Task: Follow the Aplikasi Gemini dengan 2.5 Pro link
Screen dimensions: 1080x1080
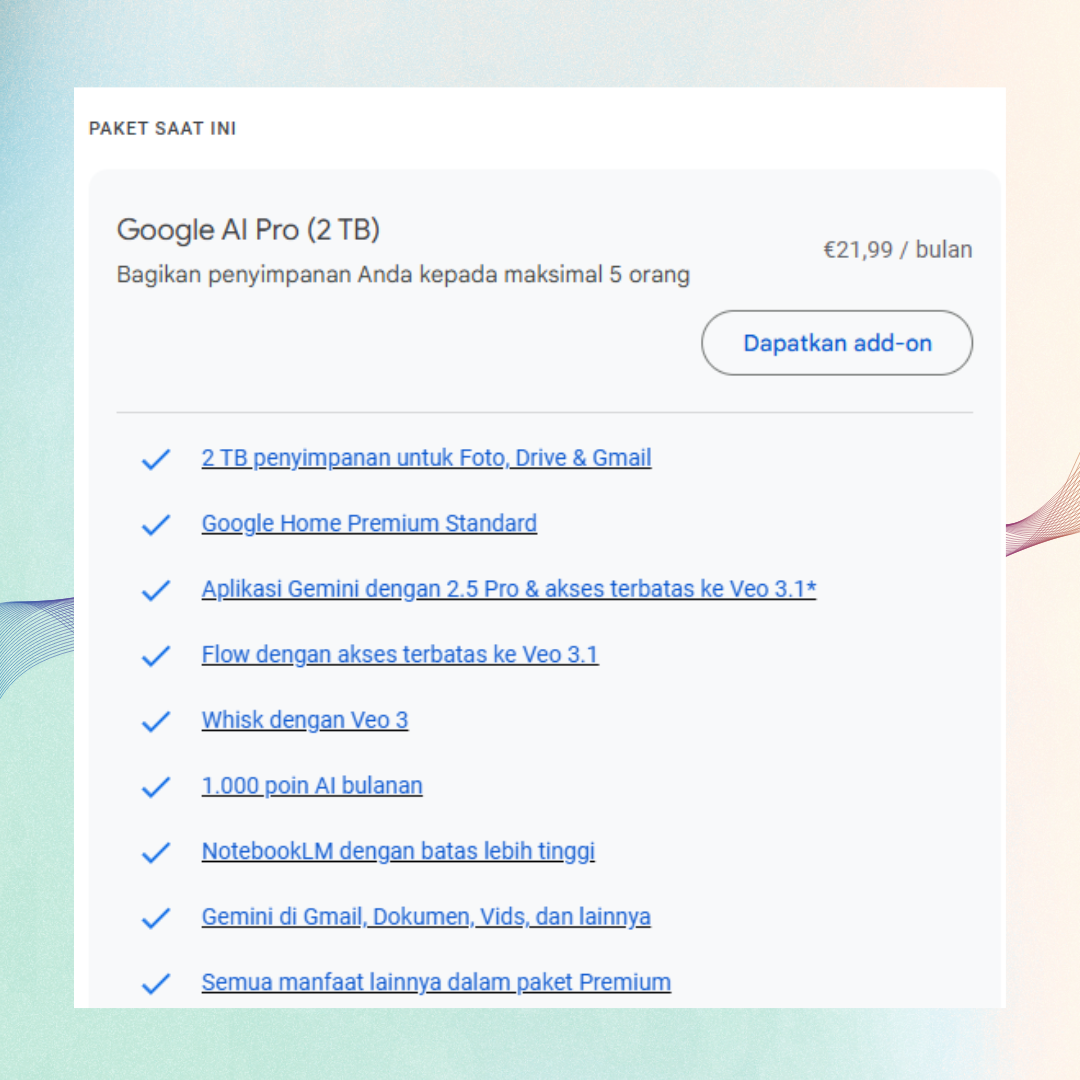Action: [x=508, y=589]
